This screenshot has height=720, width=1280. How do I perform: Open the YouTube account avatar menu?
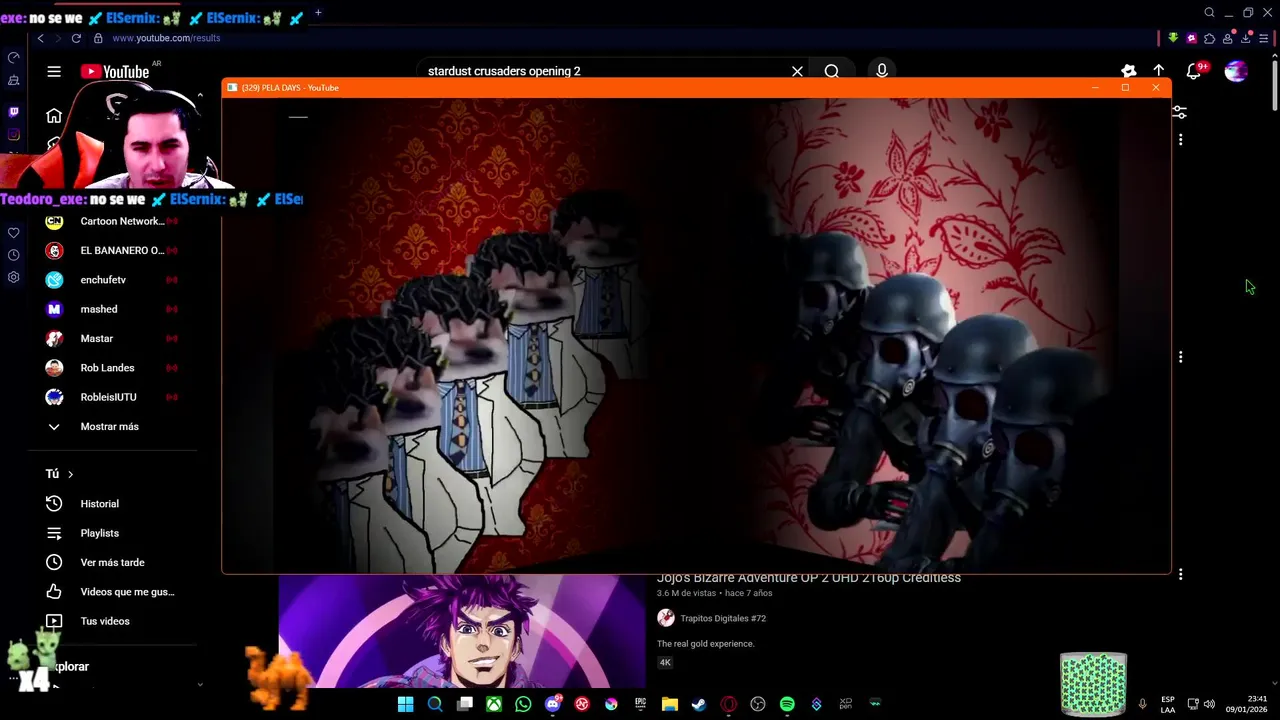click(x=1236, y=71)
